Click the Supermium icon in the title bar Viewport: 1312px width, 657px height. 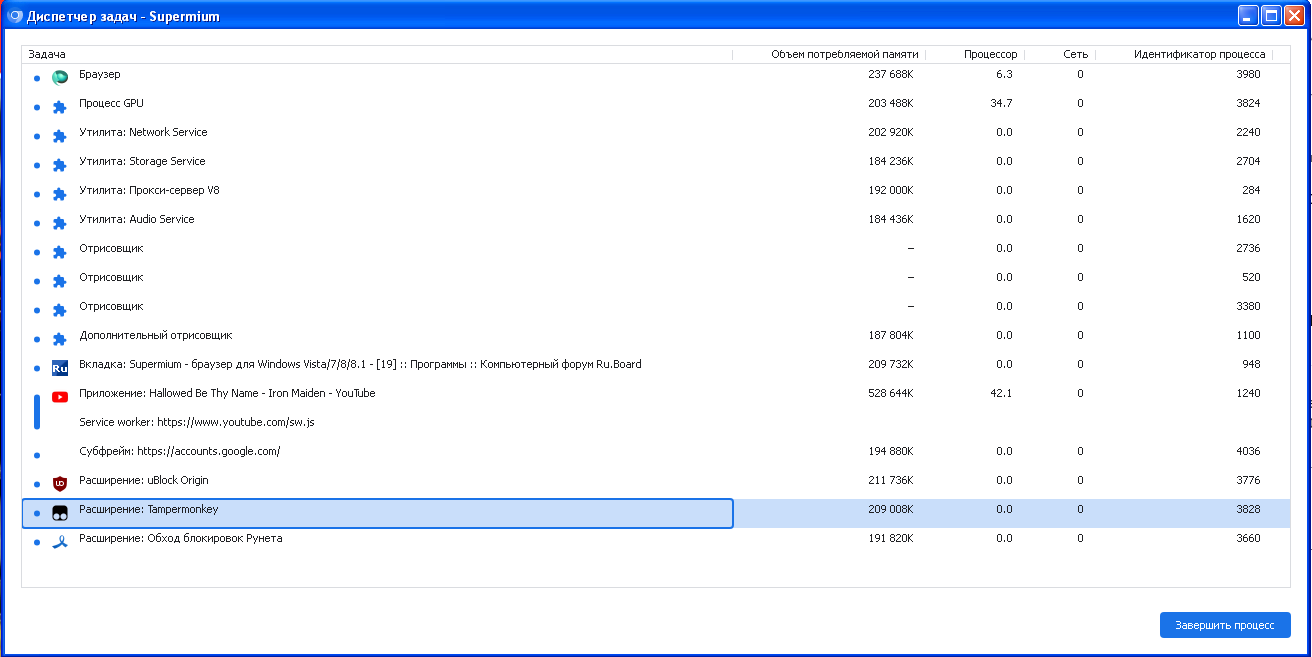click(x=15, y=16)
